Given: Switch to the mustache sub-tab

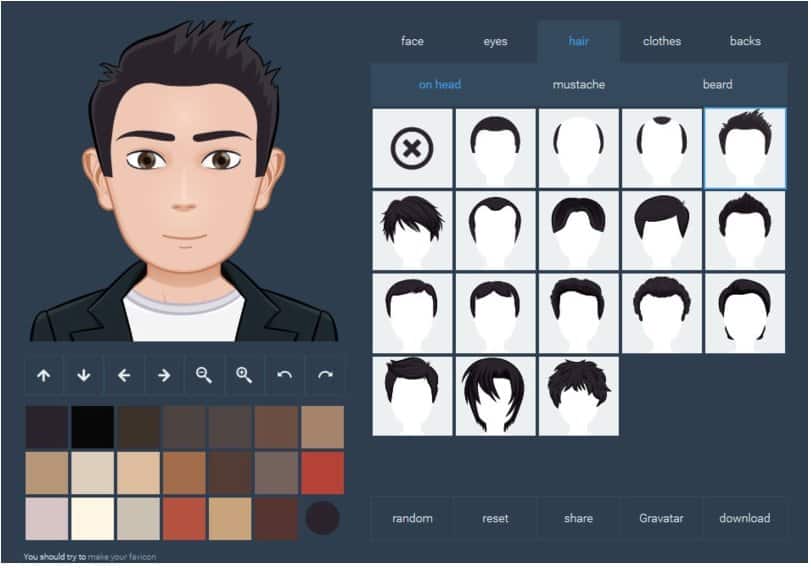Looking at the screenshot, I should point(579,84).
